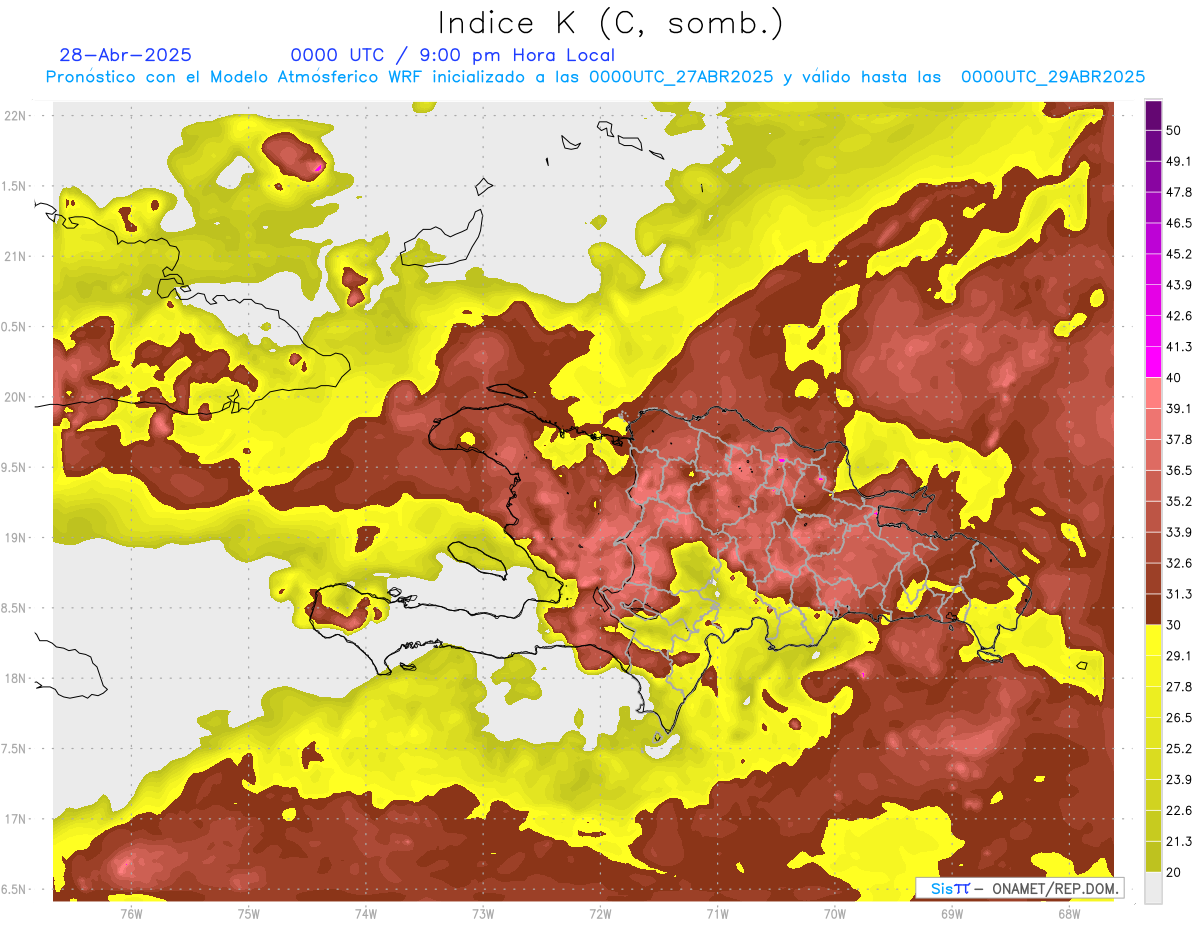Click the legend value '39.1'
Image resolution: width=1200 pixels, height=927 pixels.
1179,409
